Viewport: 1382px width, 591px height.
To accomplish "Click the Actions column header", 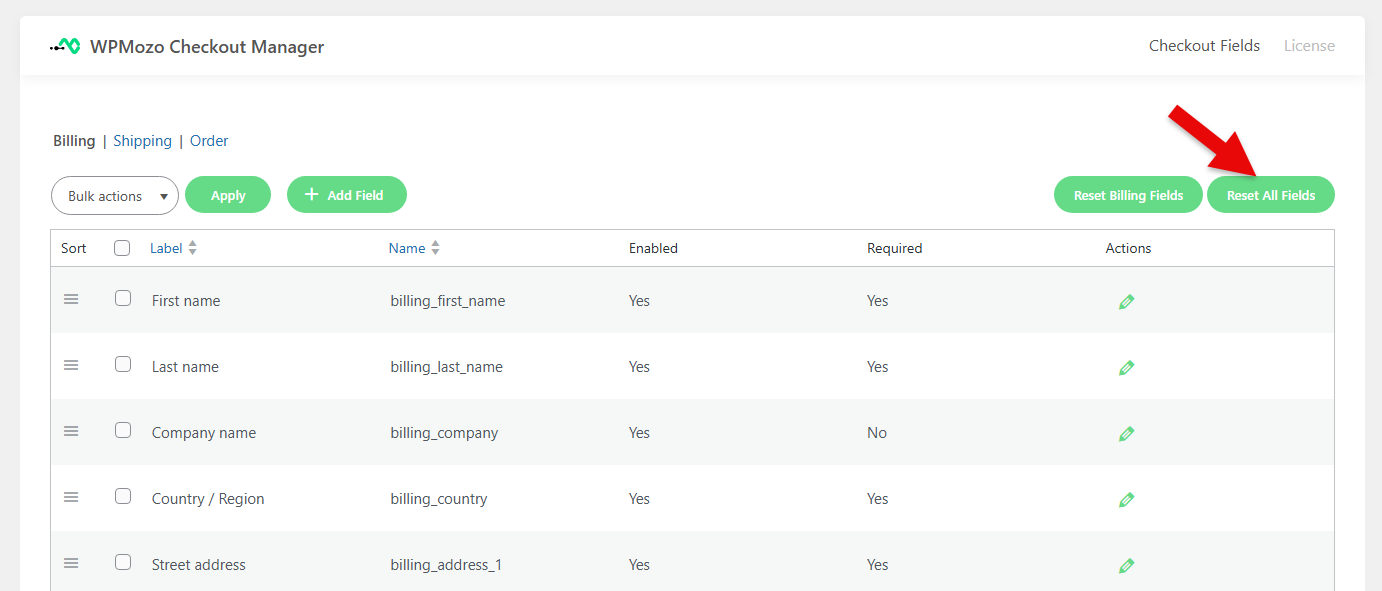I will coord(1129,248).
